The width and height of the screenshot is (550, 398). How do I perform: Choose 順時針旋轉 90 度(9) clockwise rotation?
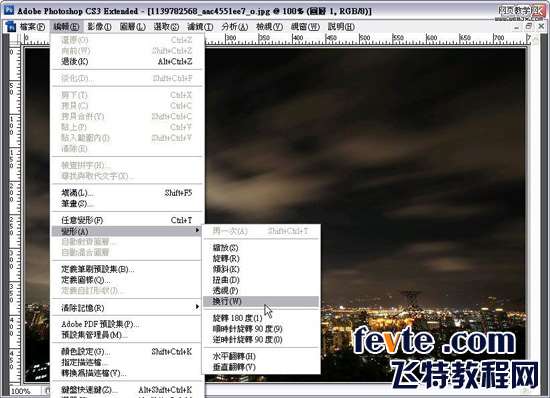261,329
